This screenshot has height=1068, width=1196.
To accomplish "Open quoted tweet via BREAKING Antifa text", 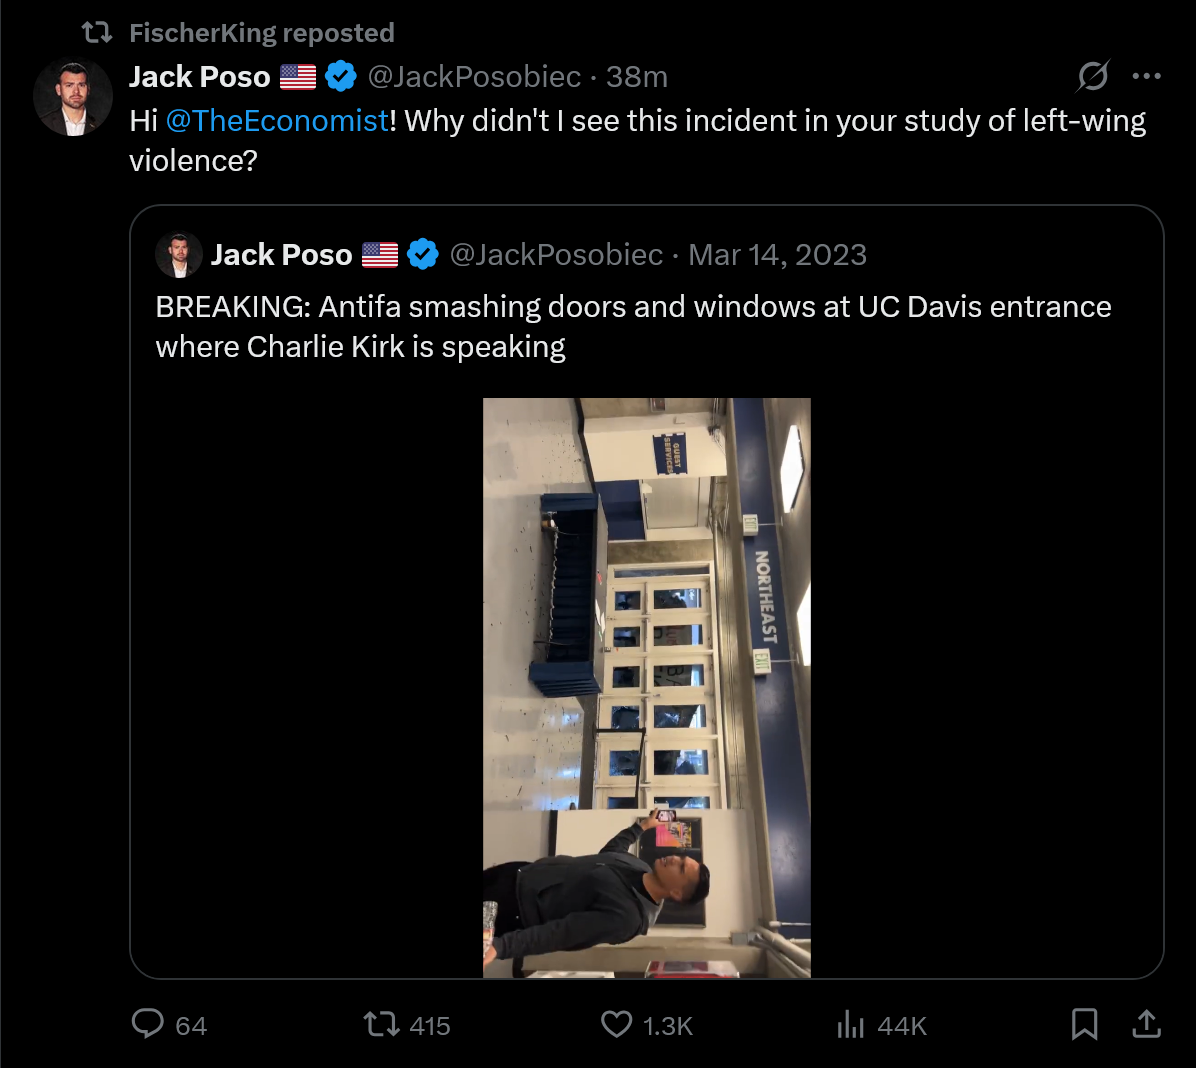I will (x=633, y=327).
